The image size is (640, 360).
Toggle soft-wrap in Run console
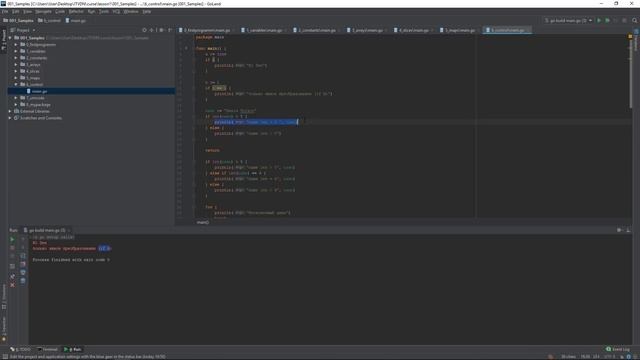click(23, 256)
